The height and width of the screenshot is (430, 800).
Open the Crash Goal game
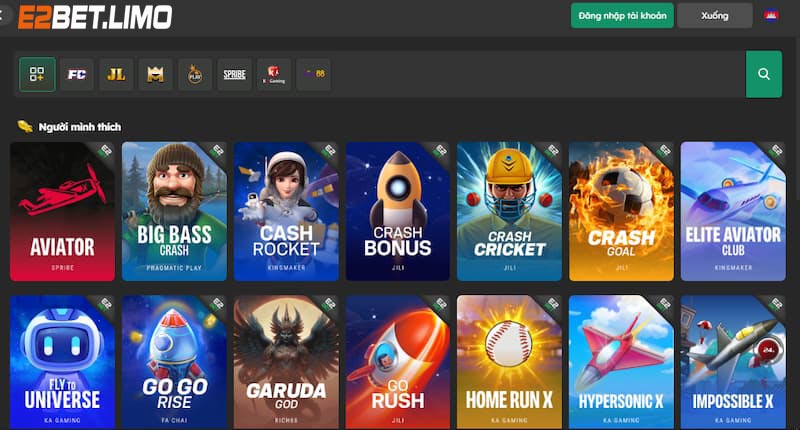pos(621,211)
